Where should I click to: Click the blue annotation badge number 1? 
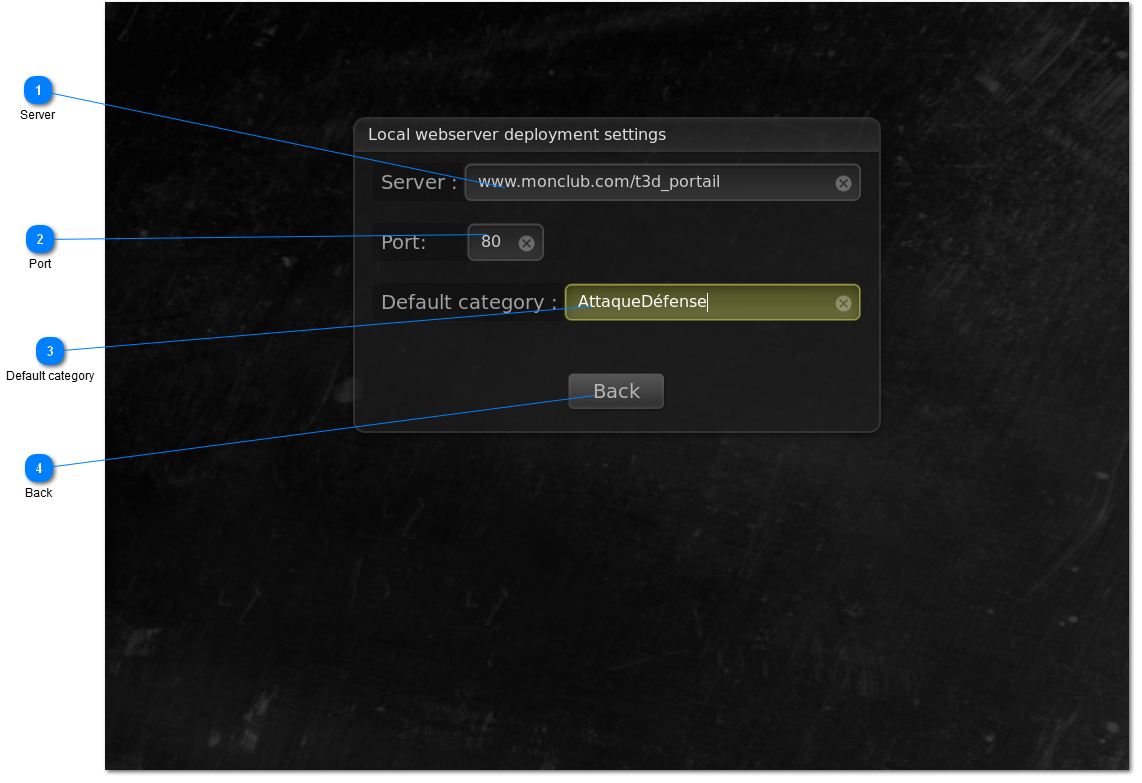(x=38, y=90)
